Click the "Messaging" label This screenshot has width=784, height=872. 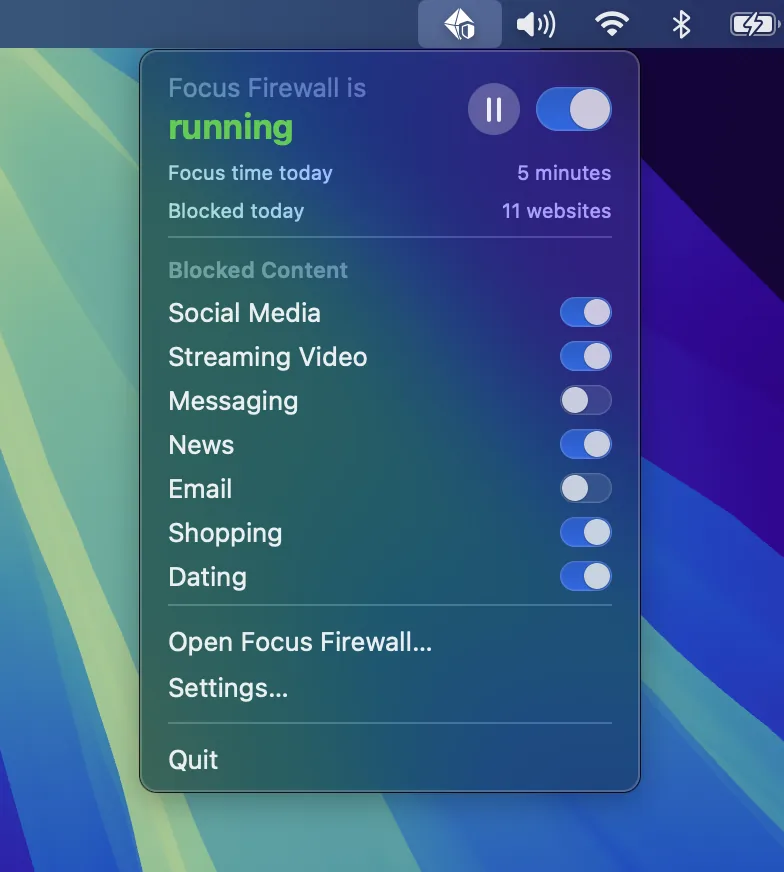click(234, 402)
